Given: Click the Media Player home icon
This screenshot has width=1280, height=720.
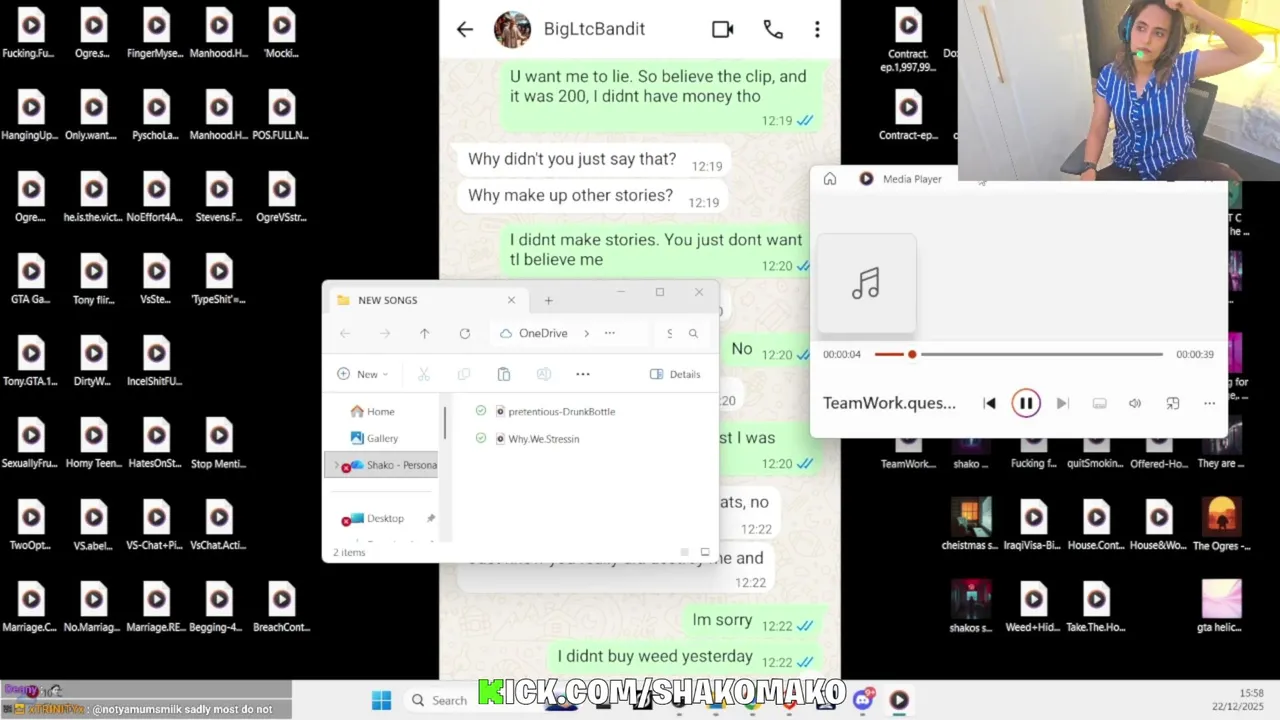Looking at the screenshot, I should pos(830,179).
